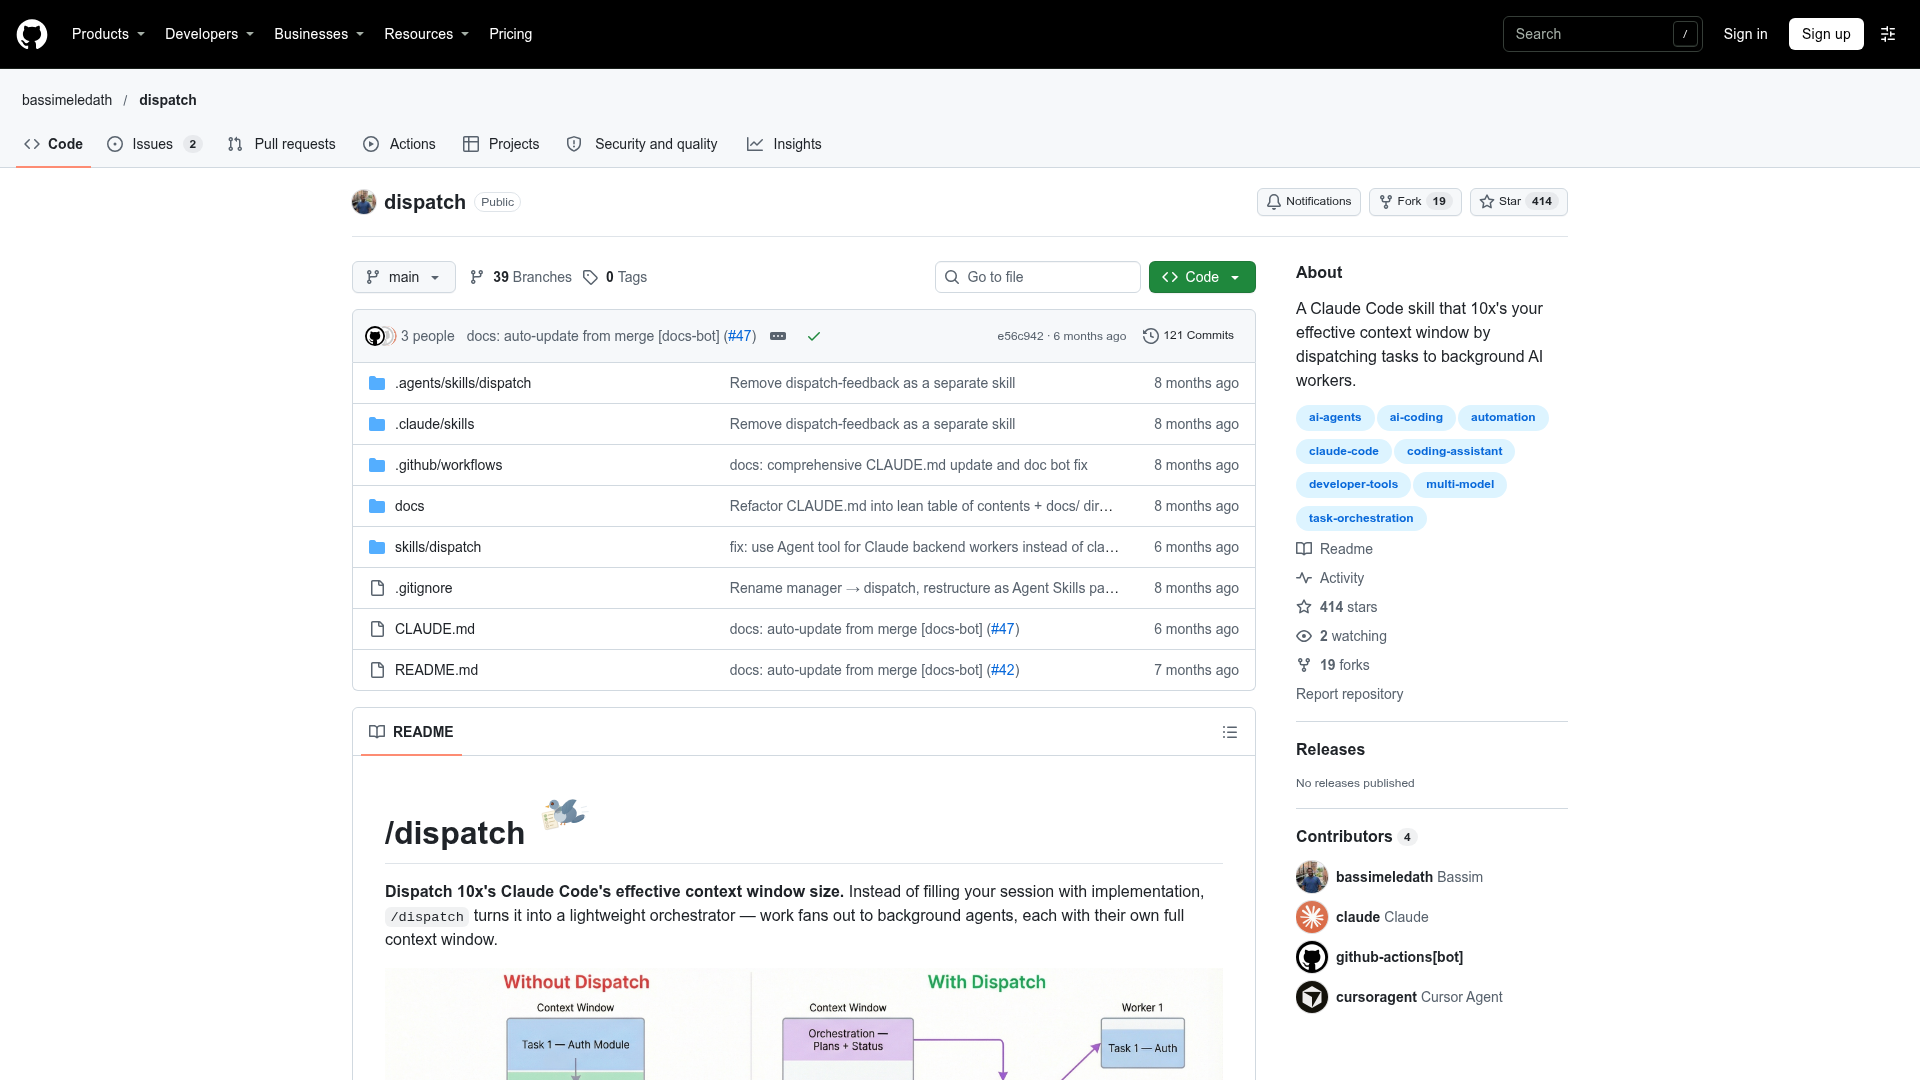The image size is (1920, 1080).
Task: Expand the Businesses menu
Action: (319, 34)
